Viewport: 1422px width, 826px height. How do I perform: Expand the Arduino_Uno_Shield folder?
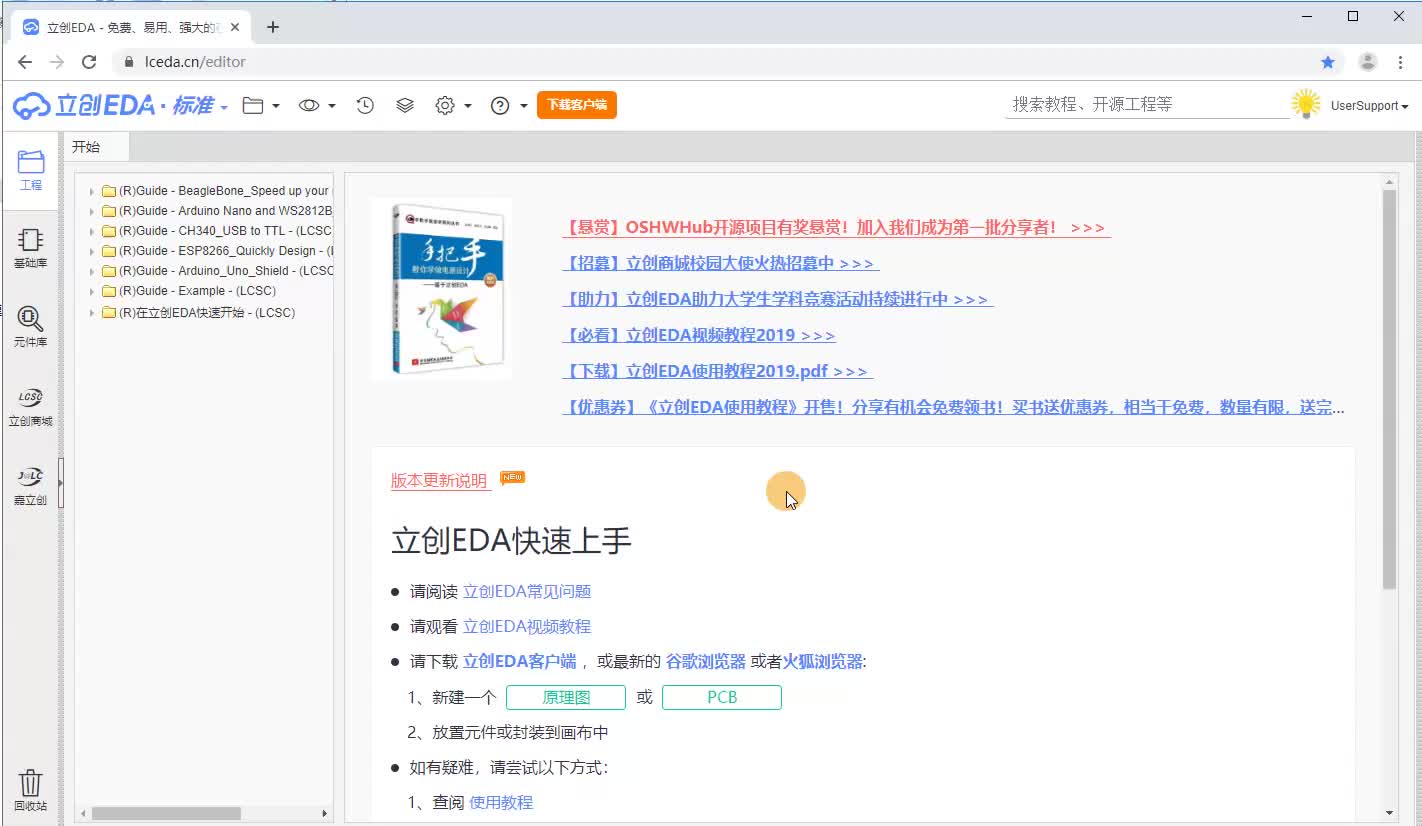(x=92, y=271)
